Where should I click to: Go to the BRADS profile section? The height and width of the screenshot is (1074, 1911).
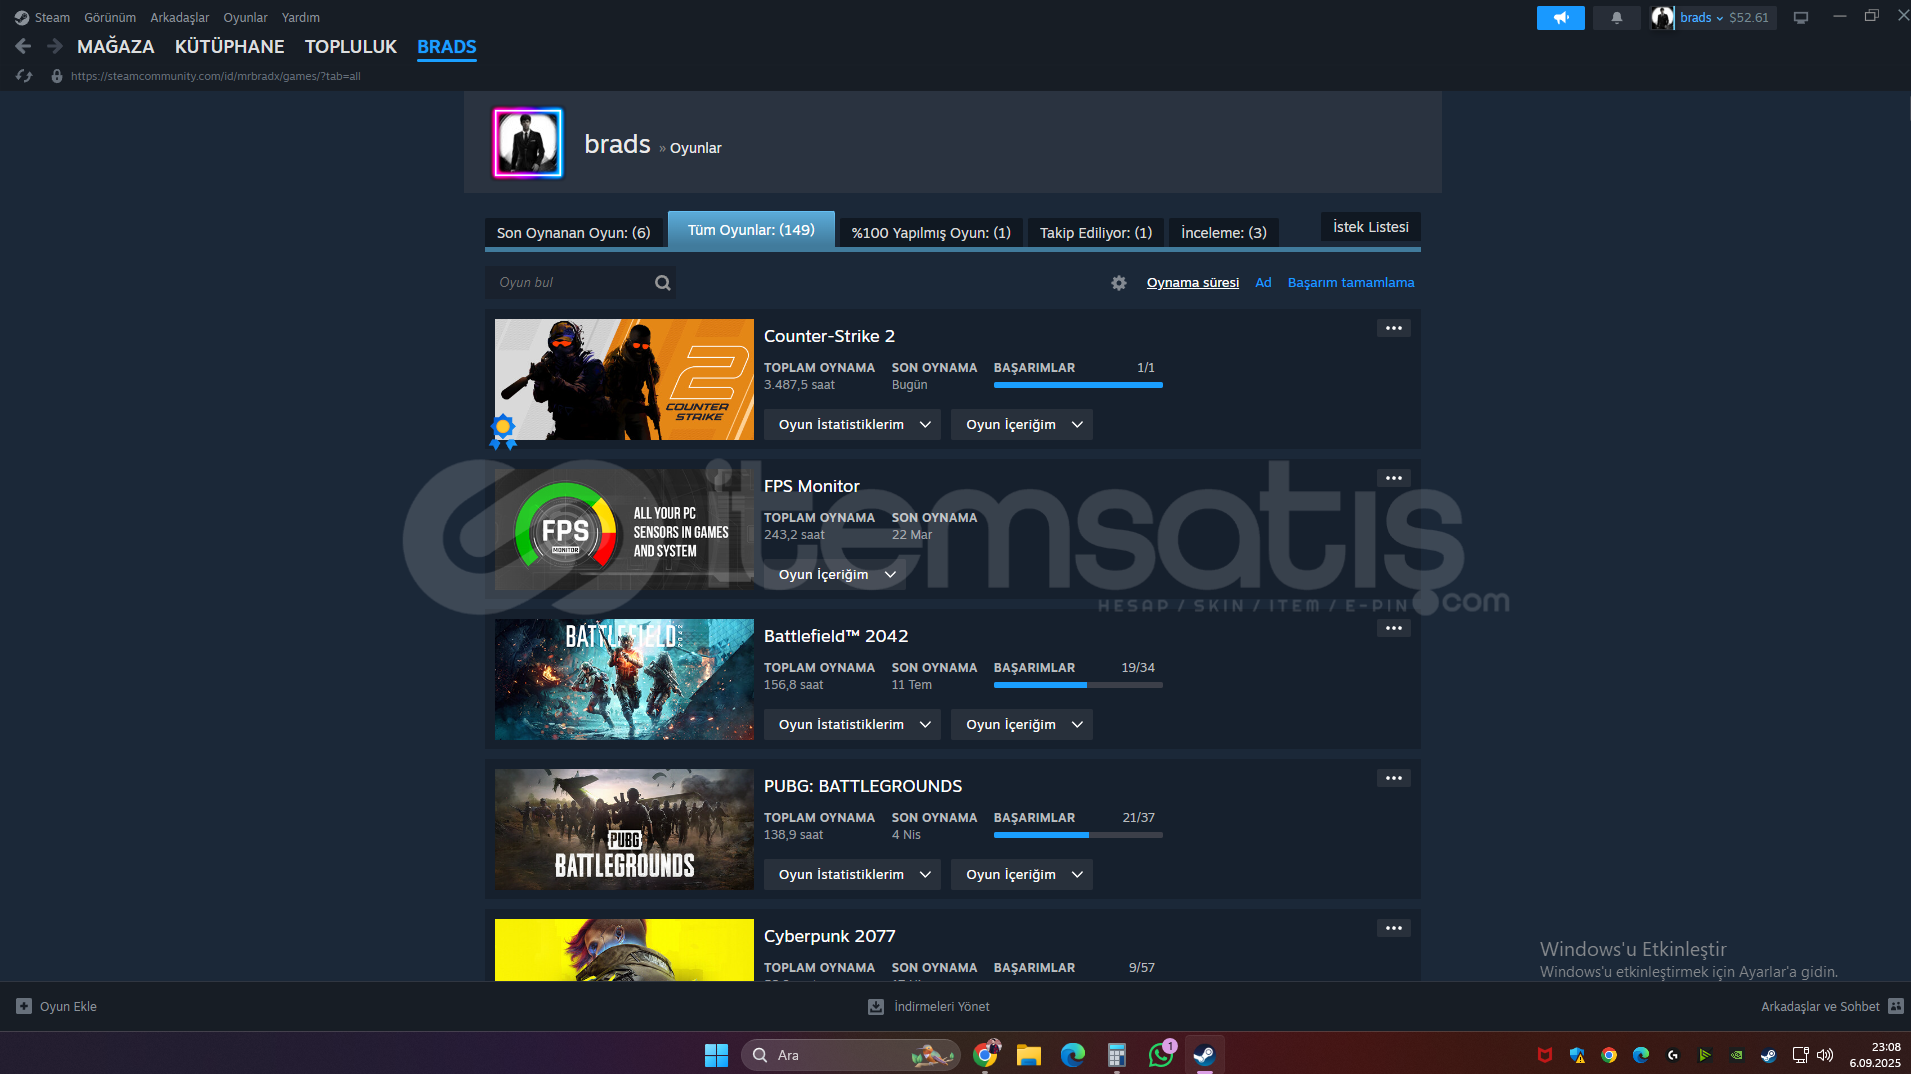[447, 46]
